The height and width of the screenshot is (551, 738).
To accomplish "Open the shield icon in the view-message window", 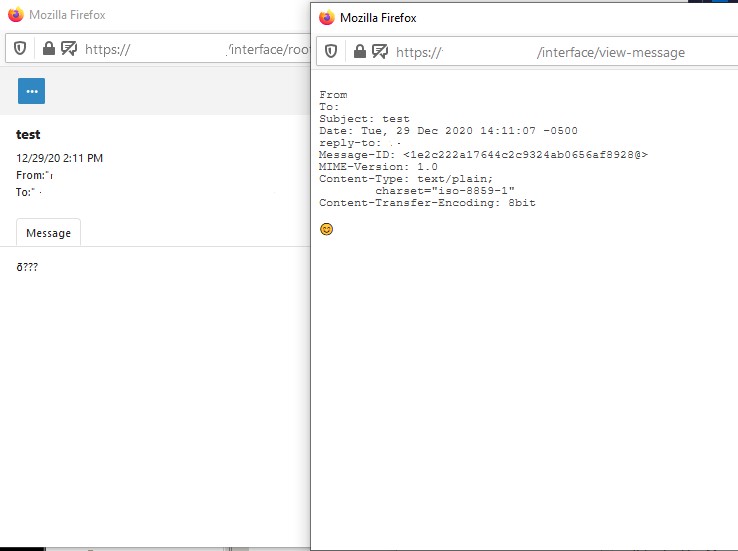I will [x=332, y=52].
